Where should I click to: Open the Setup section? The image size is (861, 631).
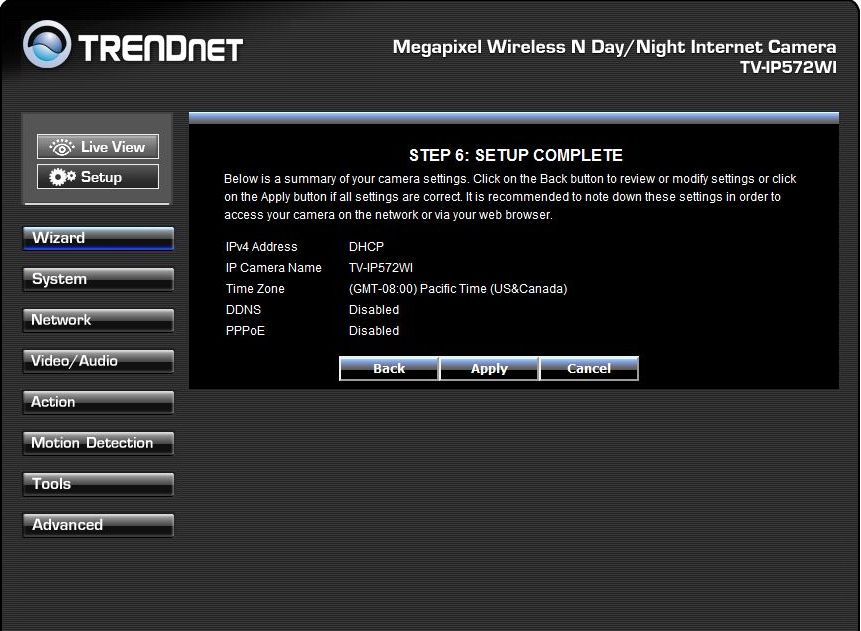click(98, 177)
